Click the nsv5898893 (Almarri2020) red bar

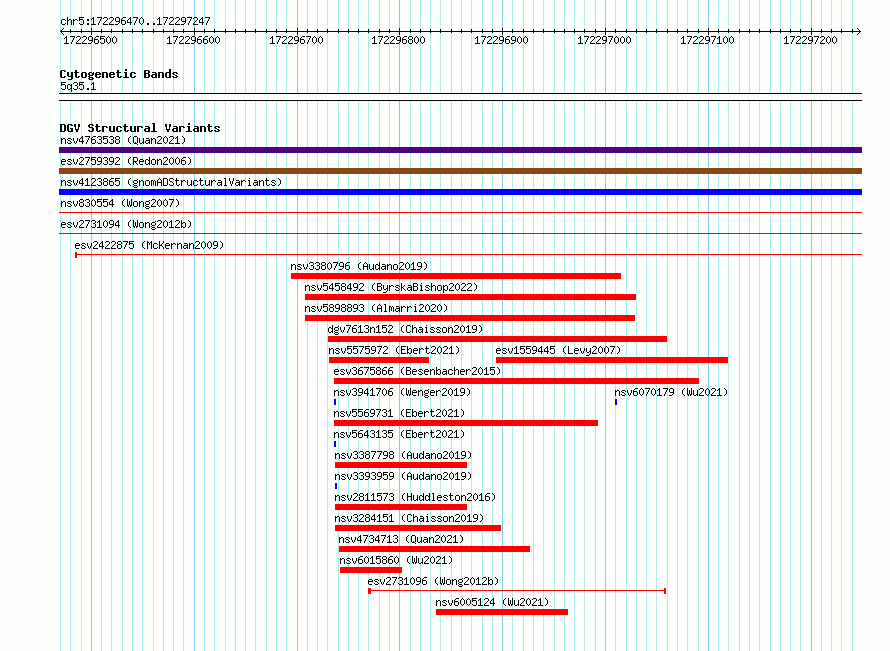tap(469, 318)
